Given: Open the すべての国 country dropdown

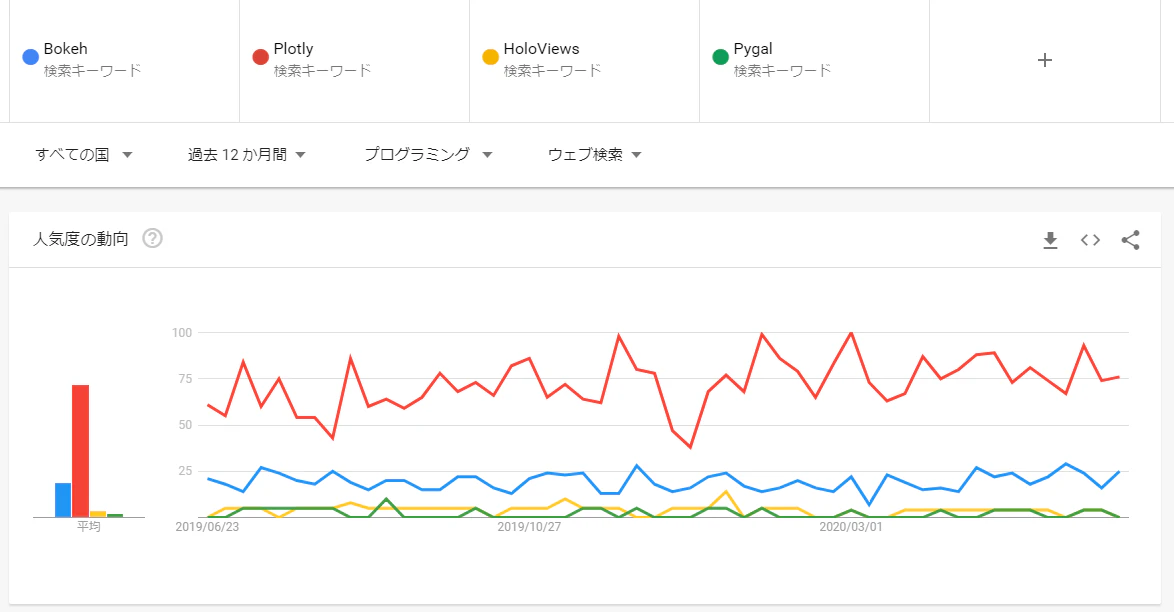Looking at the screenshot, I should coord(84,154).
